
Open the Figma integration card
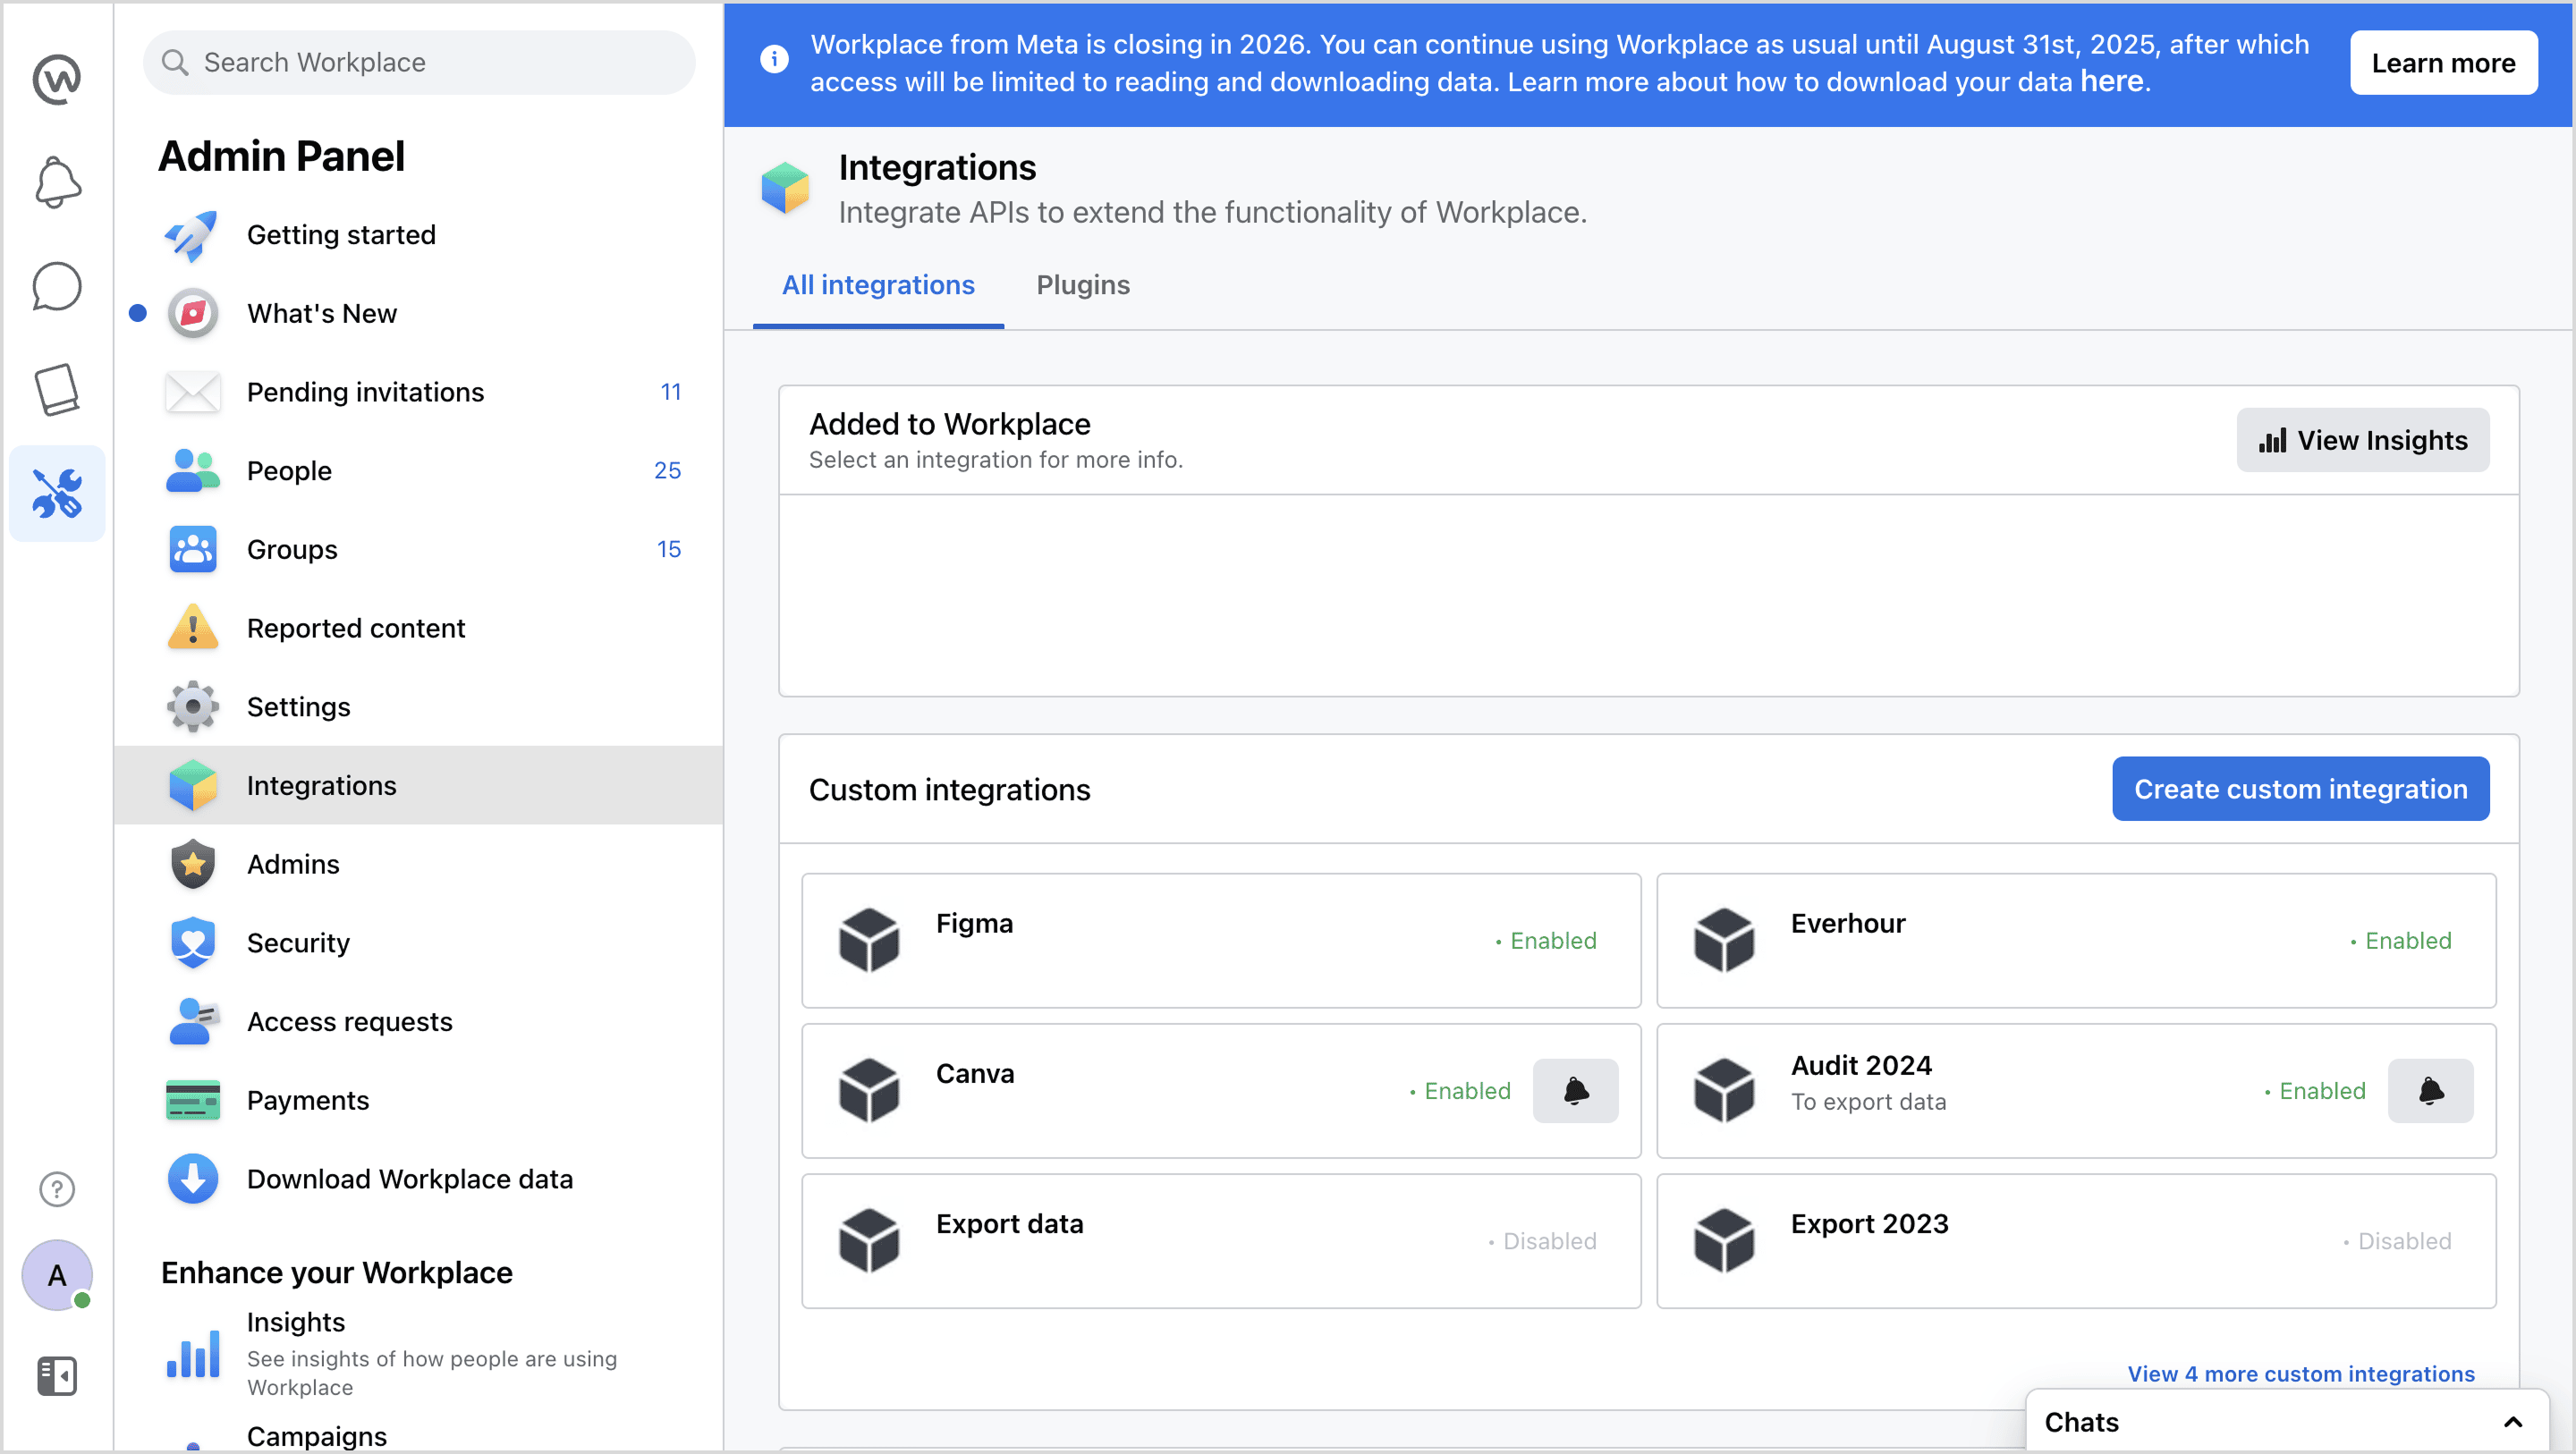(x=1220, y=940)
